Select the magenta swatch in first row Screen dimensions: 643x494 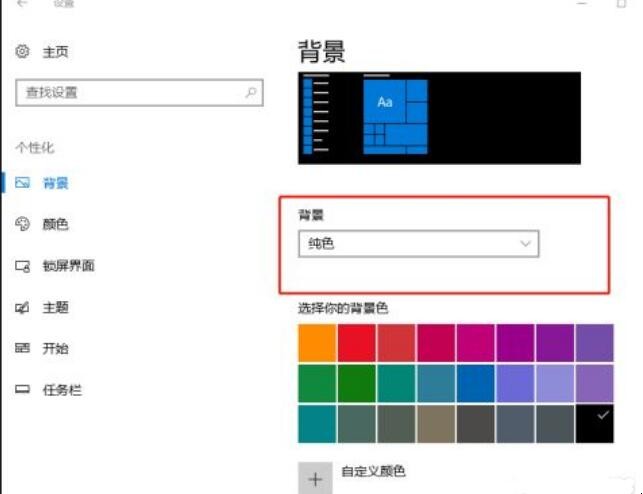[x=476, y=343]
